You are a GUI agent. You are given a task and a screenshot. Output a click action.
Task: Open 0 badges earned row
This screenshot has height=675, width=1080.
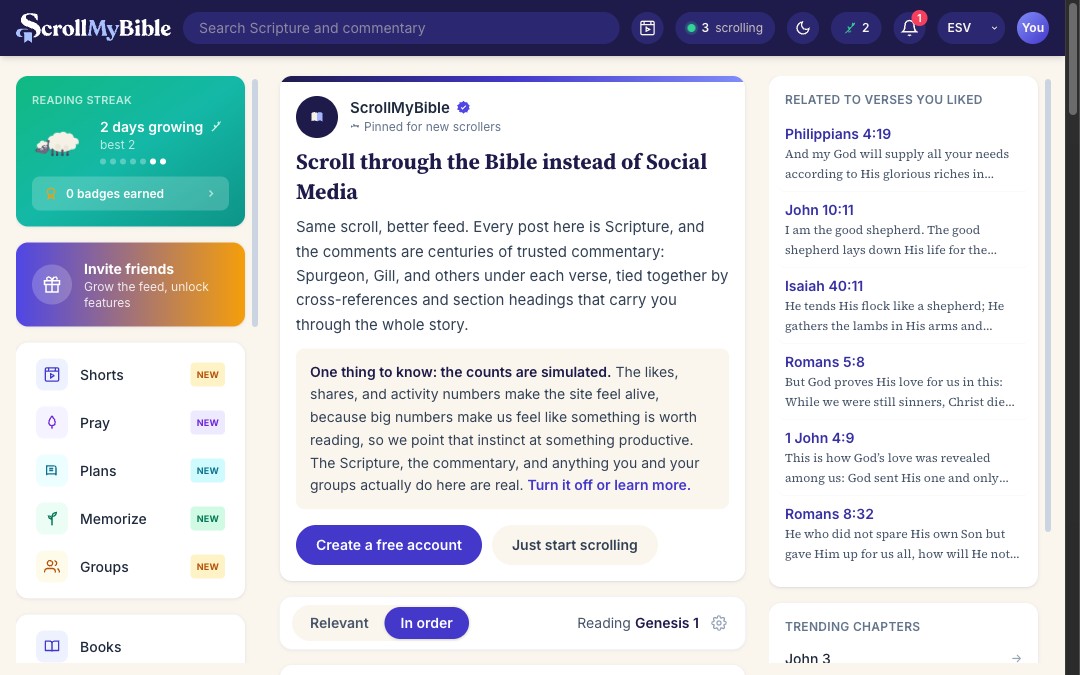[130, 194]
